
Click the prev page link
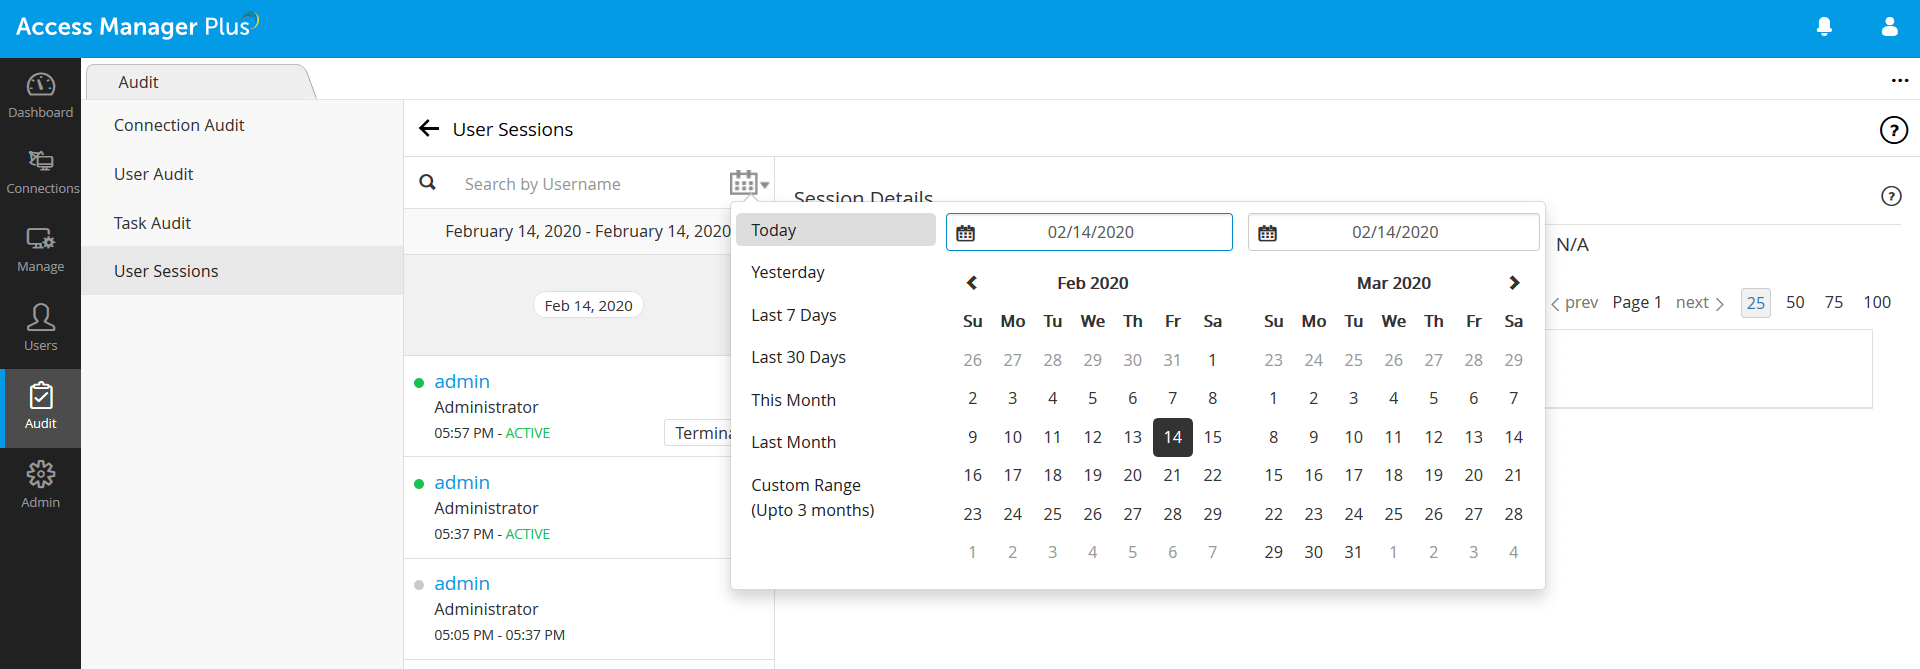tap(1574, 302)
